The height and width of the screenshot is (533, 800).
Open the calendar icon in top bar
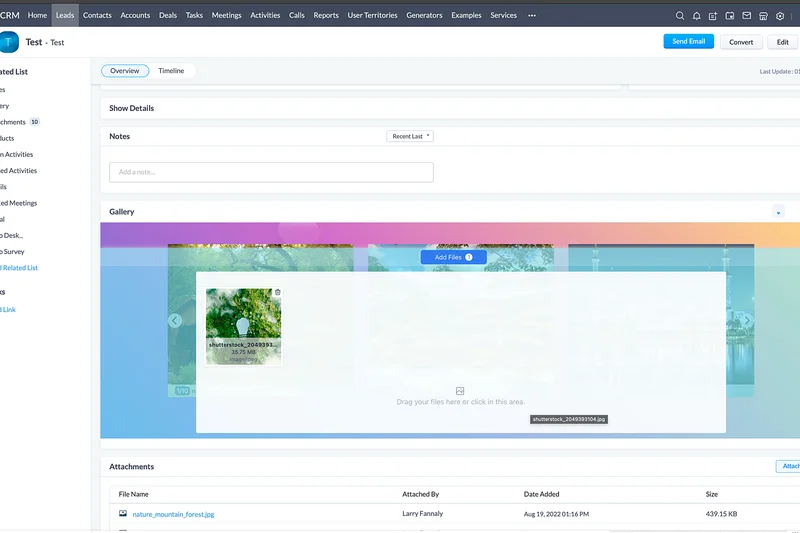coord(730,16)
